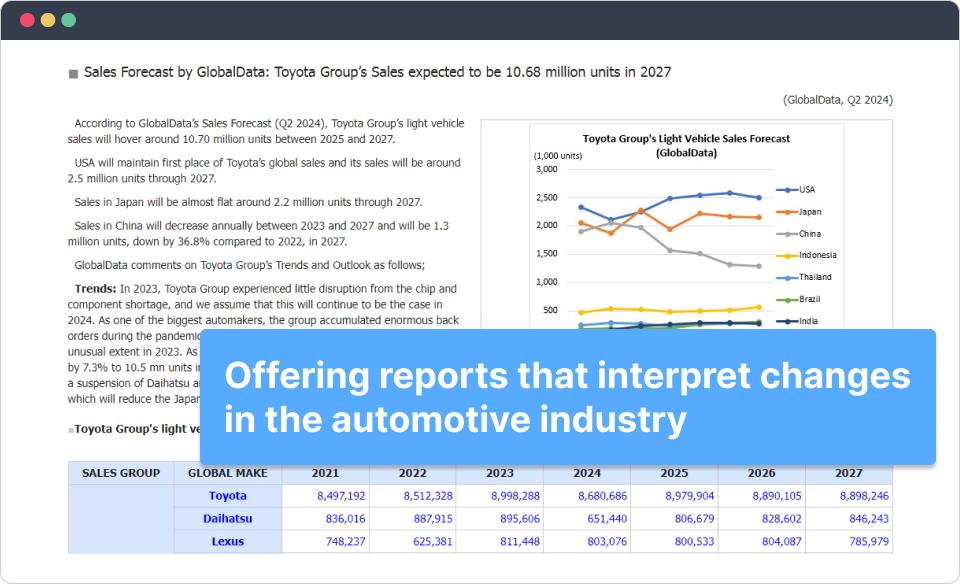Click the 2025 column header

point(674,473)
